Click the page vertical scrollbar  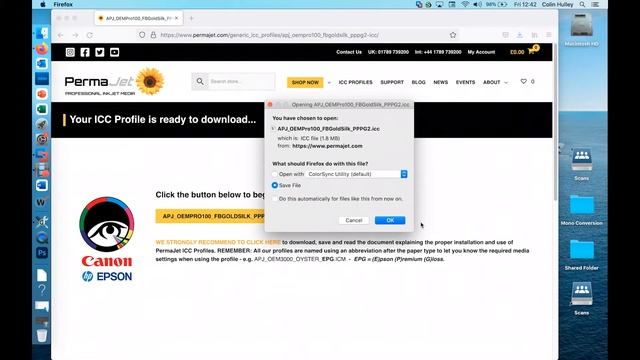click(556, 122)
